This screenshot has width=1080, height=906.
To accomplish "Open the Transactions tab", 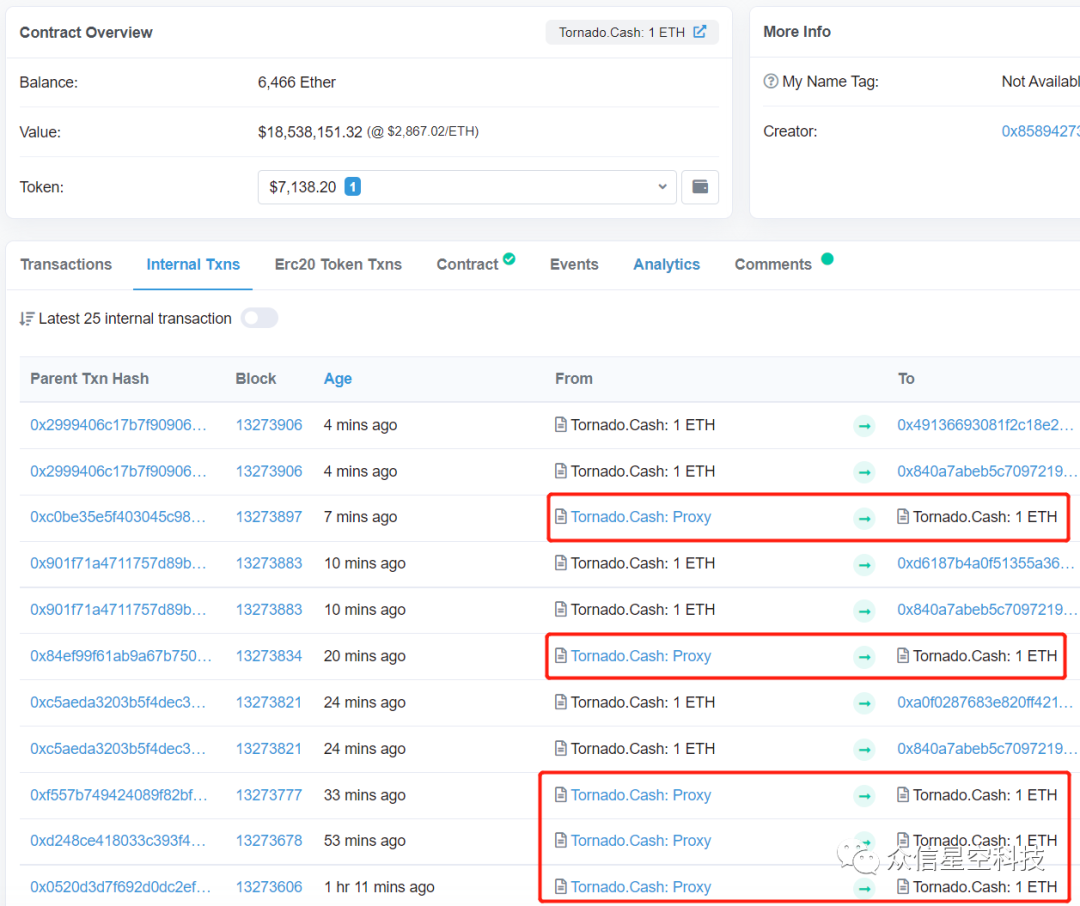I will pos(66,265).
